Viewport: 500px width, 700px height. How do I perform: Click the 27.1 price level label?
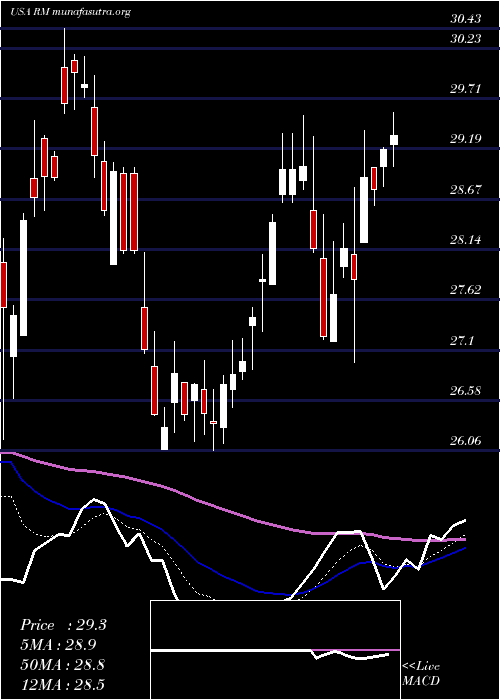coord(462,342)
